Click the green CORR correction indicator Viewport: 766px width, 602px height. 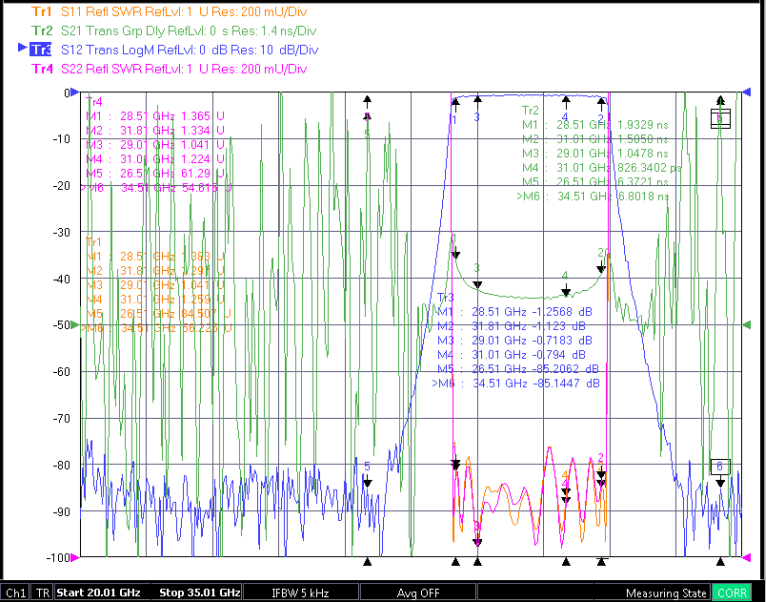[732, 593]
